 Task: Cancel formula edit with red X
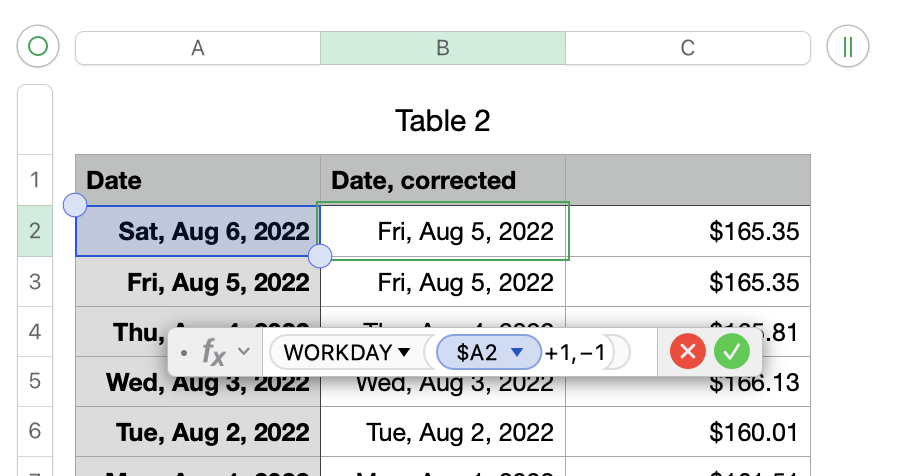click(x=687, y=351)
